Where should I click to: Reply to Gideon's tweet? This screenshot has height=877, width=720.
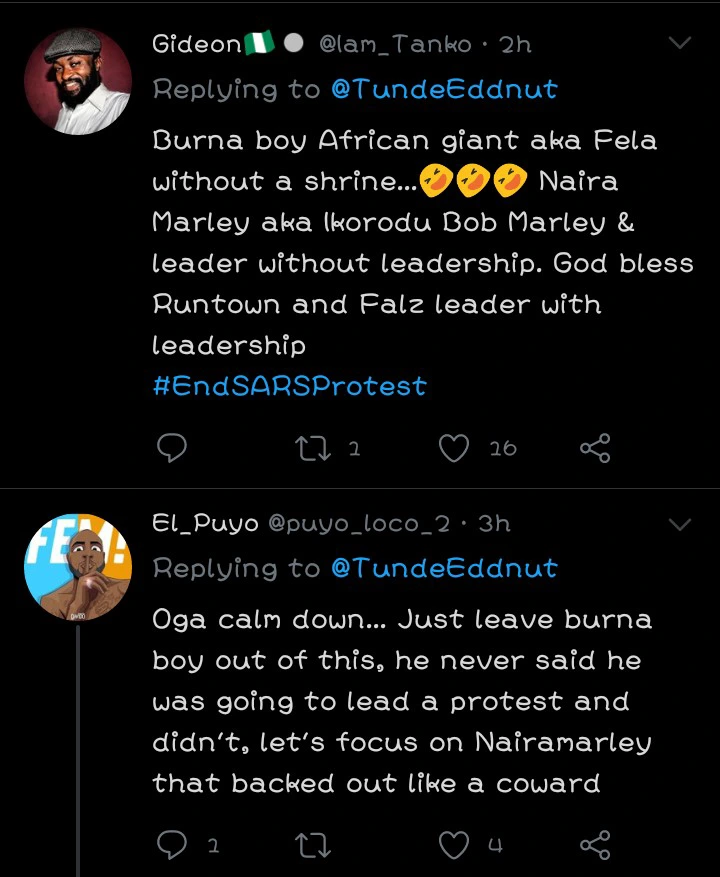173,449
